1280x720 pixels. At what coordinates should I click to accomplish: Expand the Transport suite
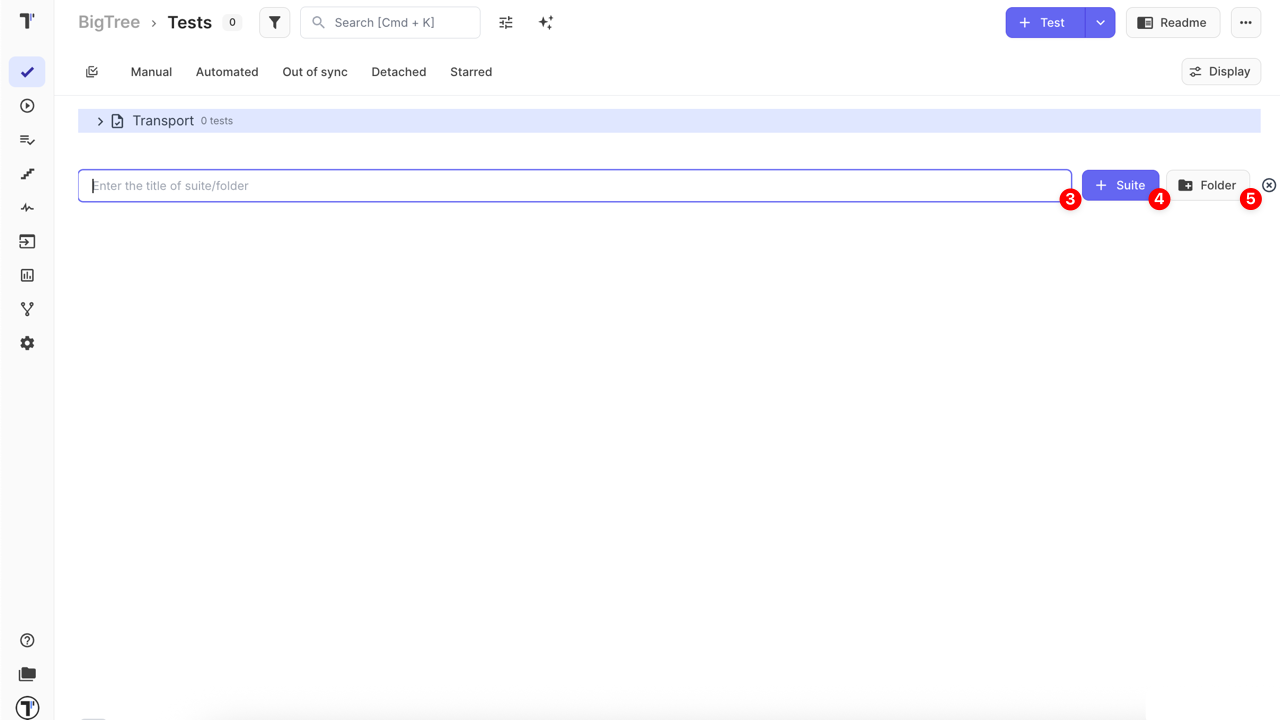pos(99,120)
